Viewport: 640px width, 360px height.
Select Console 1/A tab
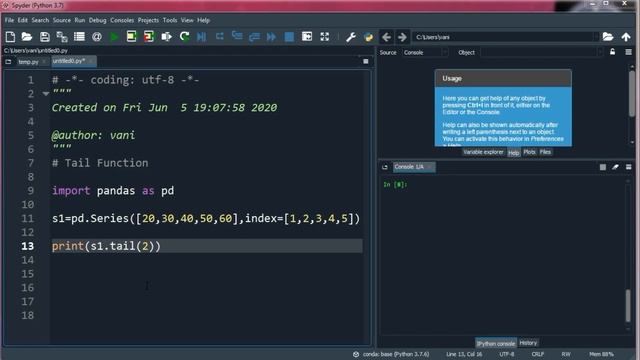tap(413, 167)
